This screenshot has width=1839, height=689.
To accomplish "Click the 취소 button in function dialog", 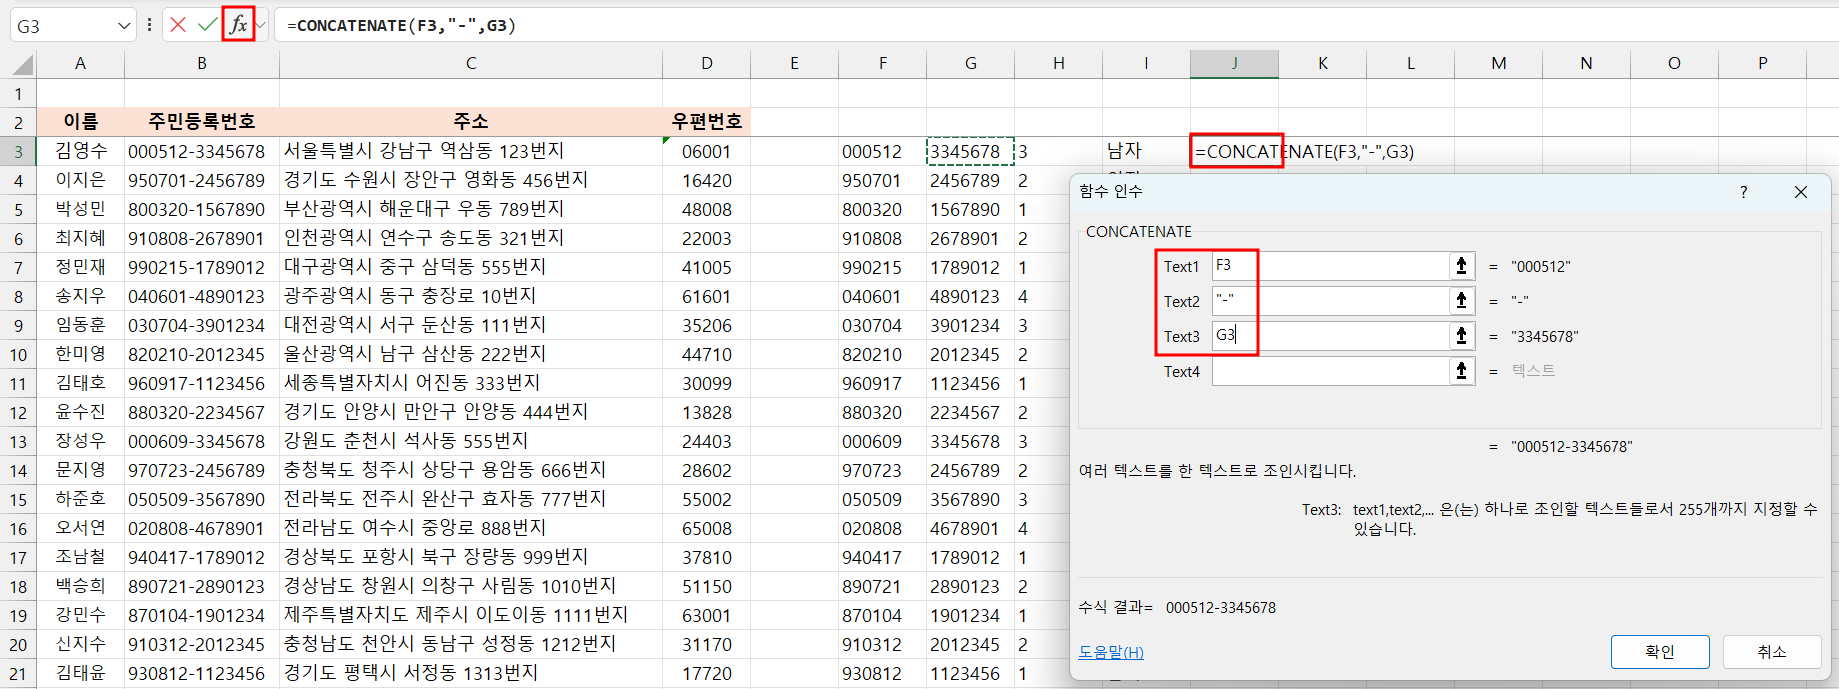I will [x=1772, y=652].
